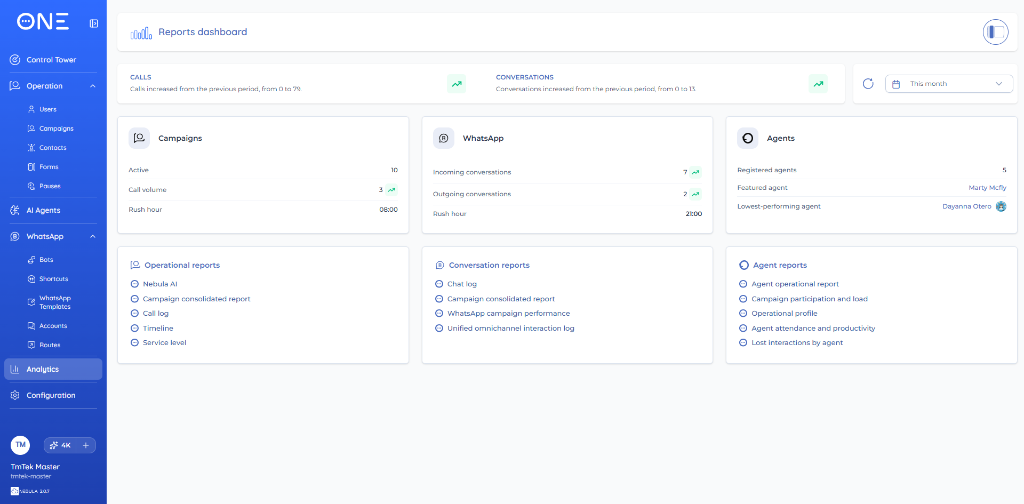This screenshot has height=504, width=1024.
Task: Click the Agent reports heading
Action: (x=780, y=266)
